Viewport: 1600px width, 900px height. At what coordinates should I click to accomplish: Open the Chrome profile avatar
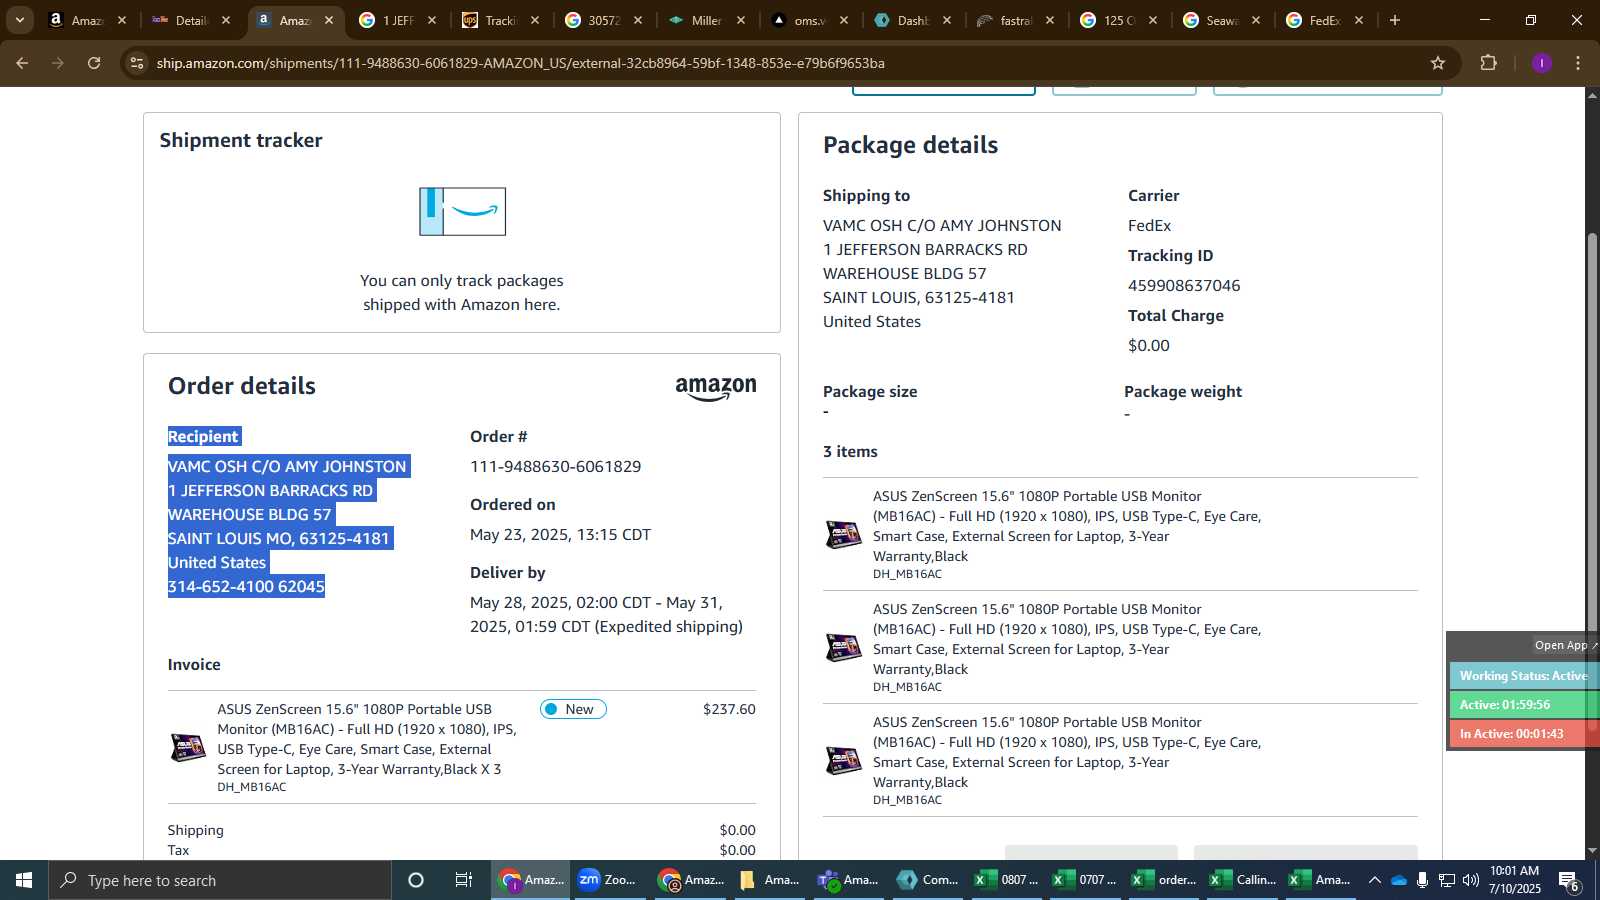pyautogui.click(x=1541, y=63)
